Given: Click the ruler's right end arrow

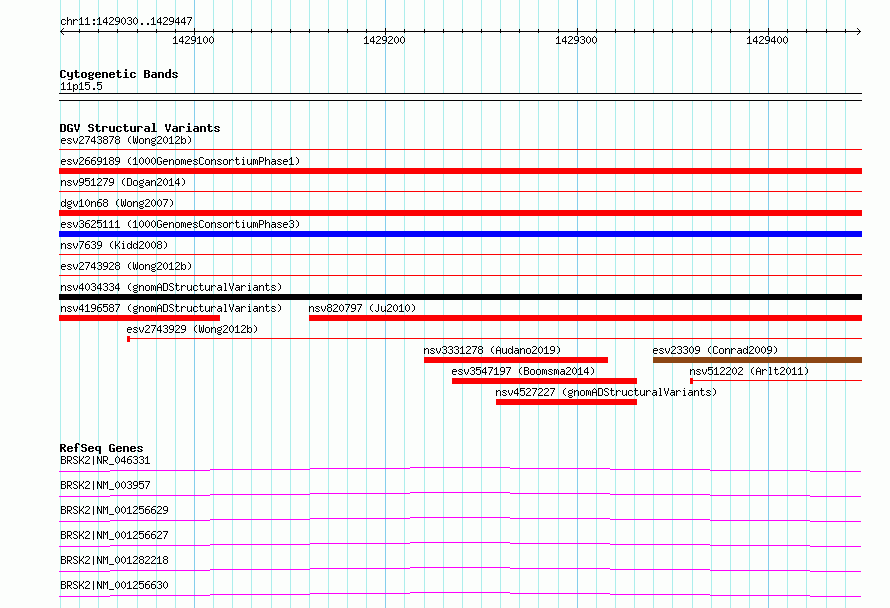Looking at the screenshot, I should point(859,31).
